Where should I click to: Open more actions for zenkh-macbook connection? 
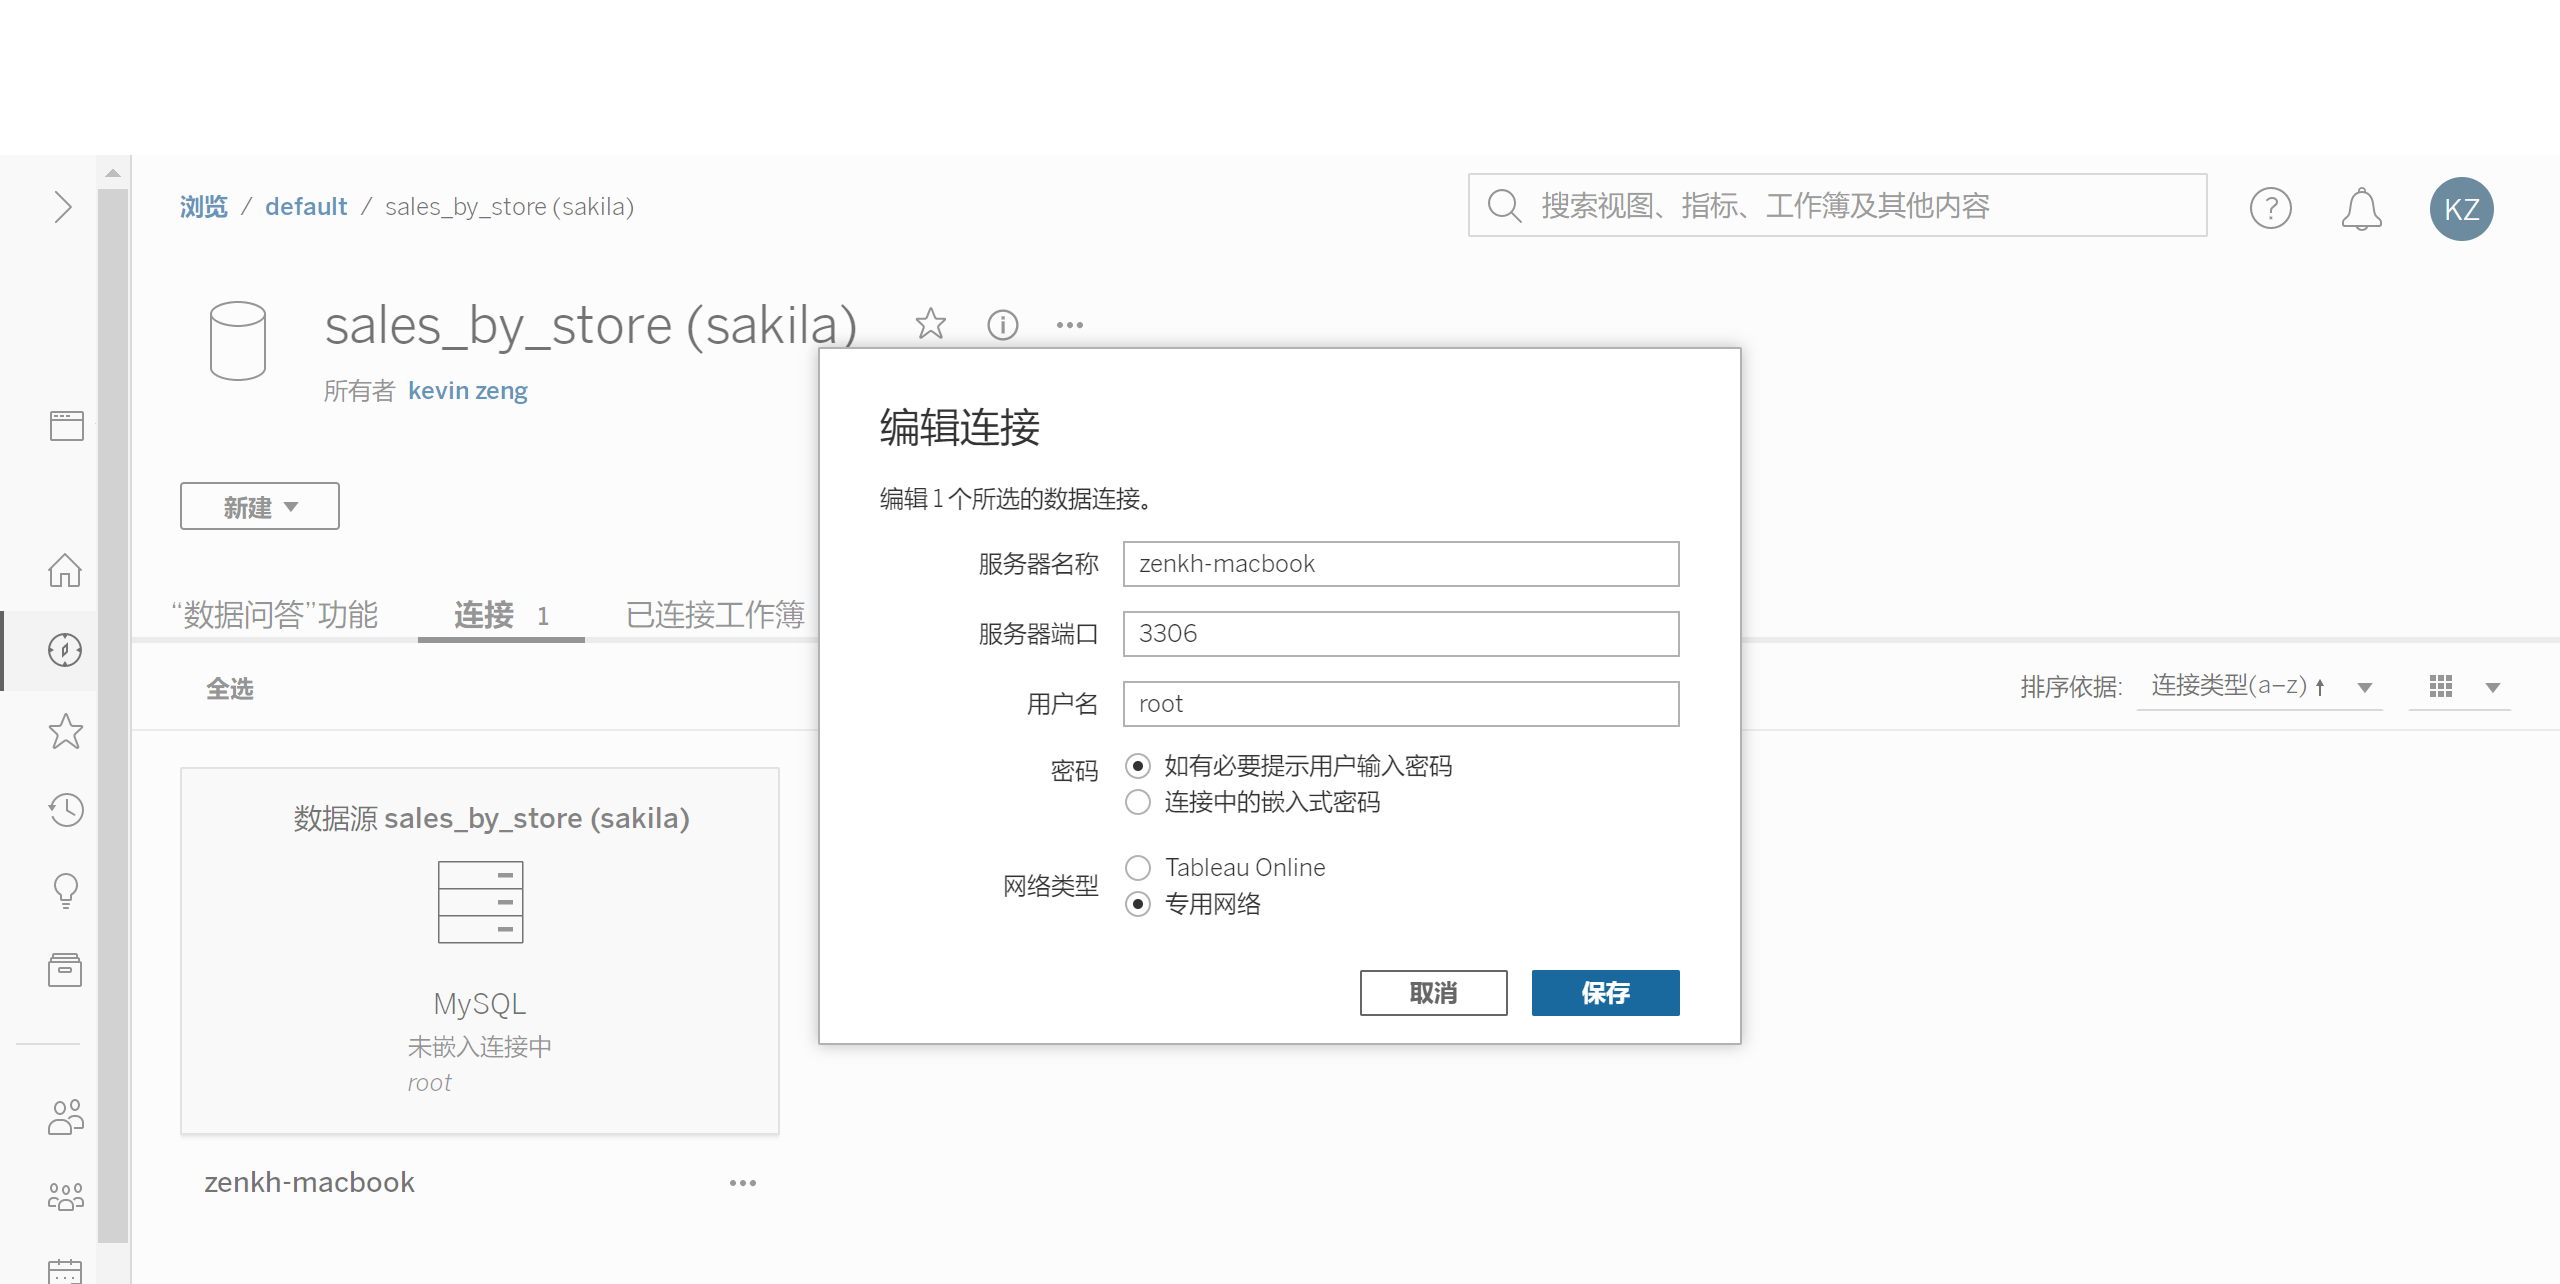(x=743, y=1183)
